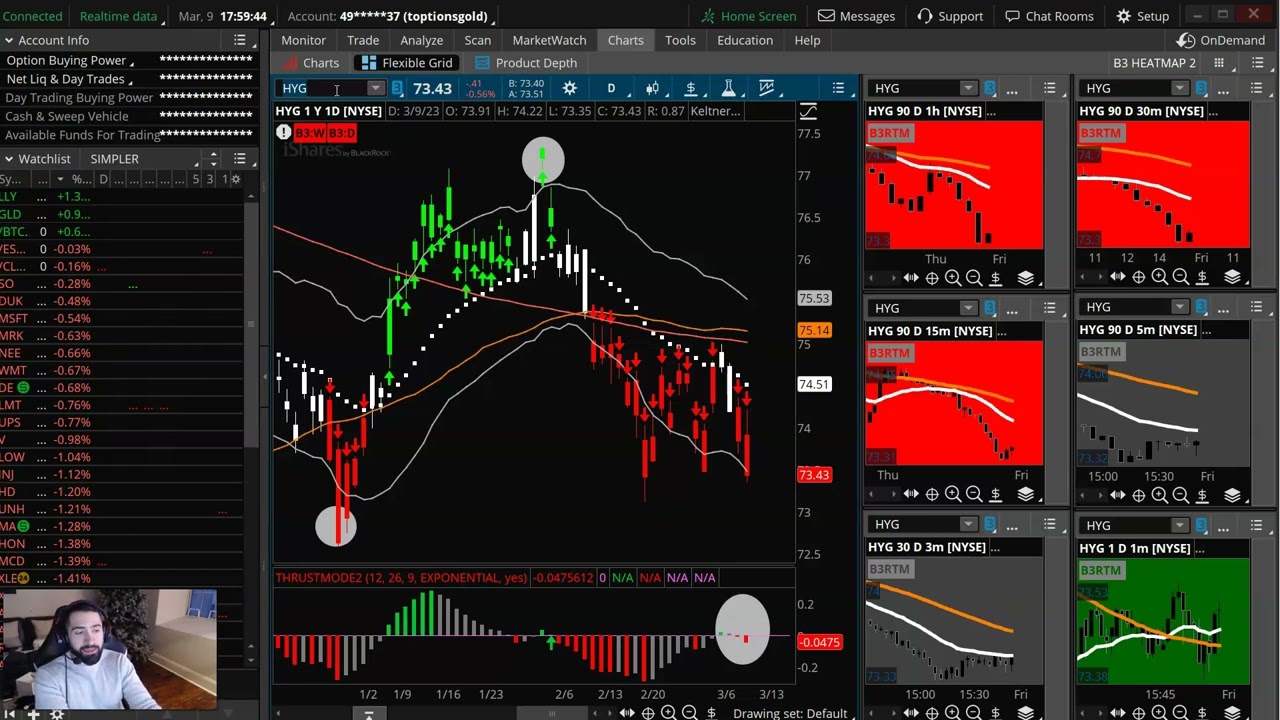Open HYG symbol dropdown in 90 D 30m panel
This screenshot has width=1280, height=720.
click(x=1179, y=89)
